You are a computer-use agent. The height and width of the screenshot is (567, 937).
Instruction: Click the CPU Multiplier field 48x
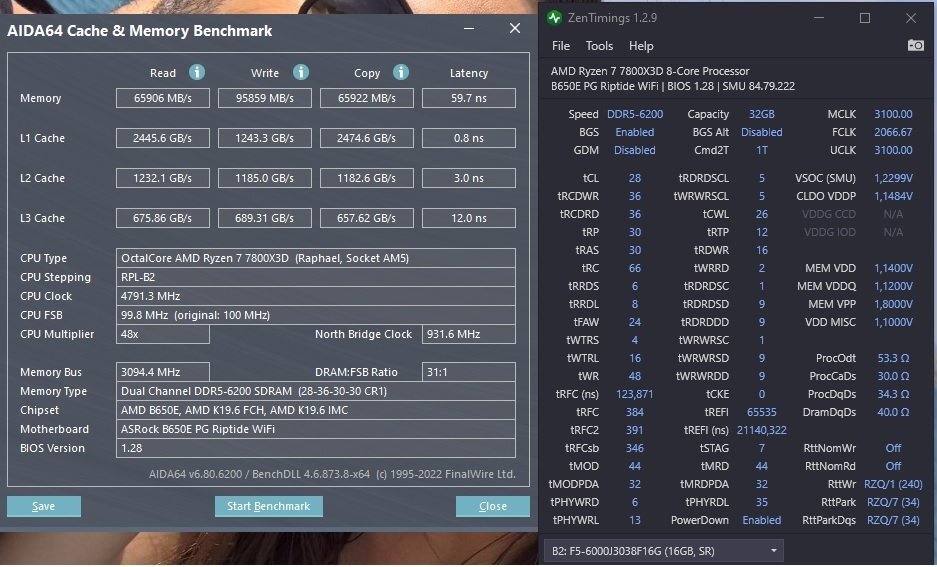coord(163,334)
